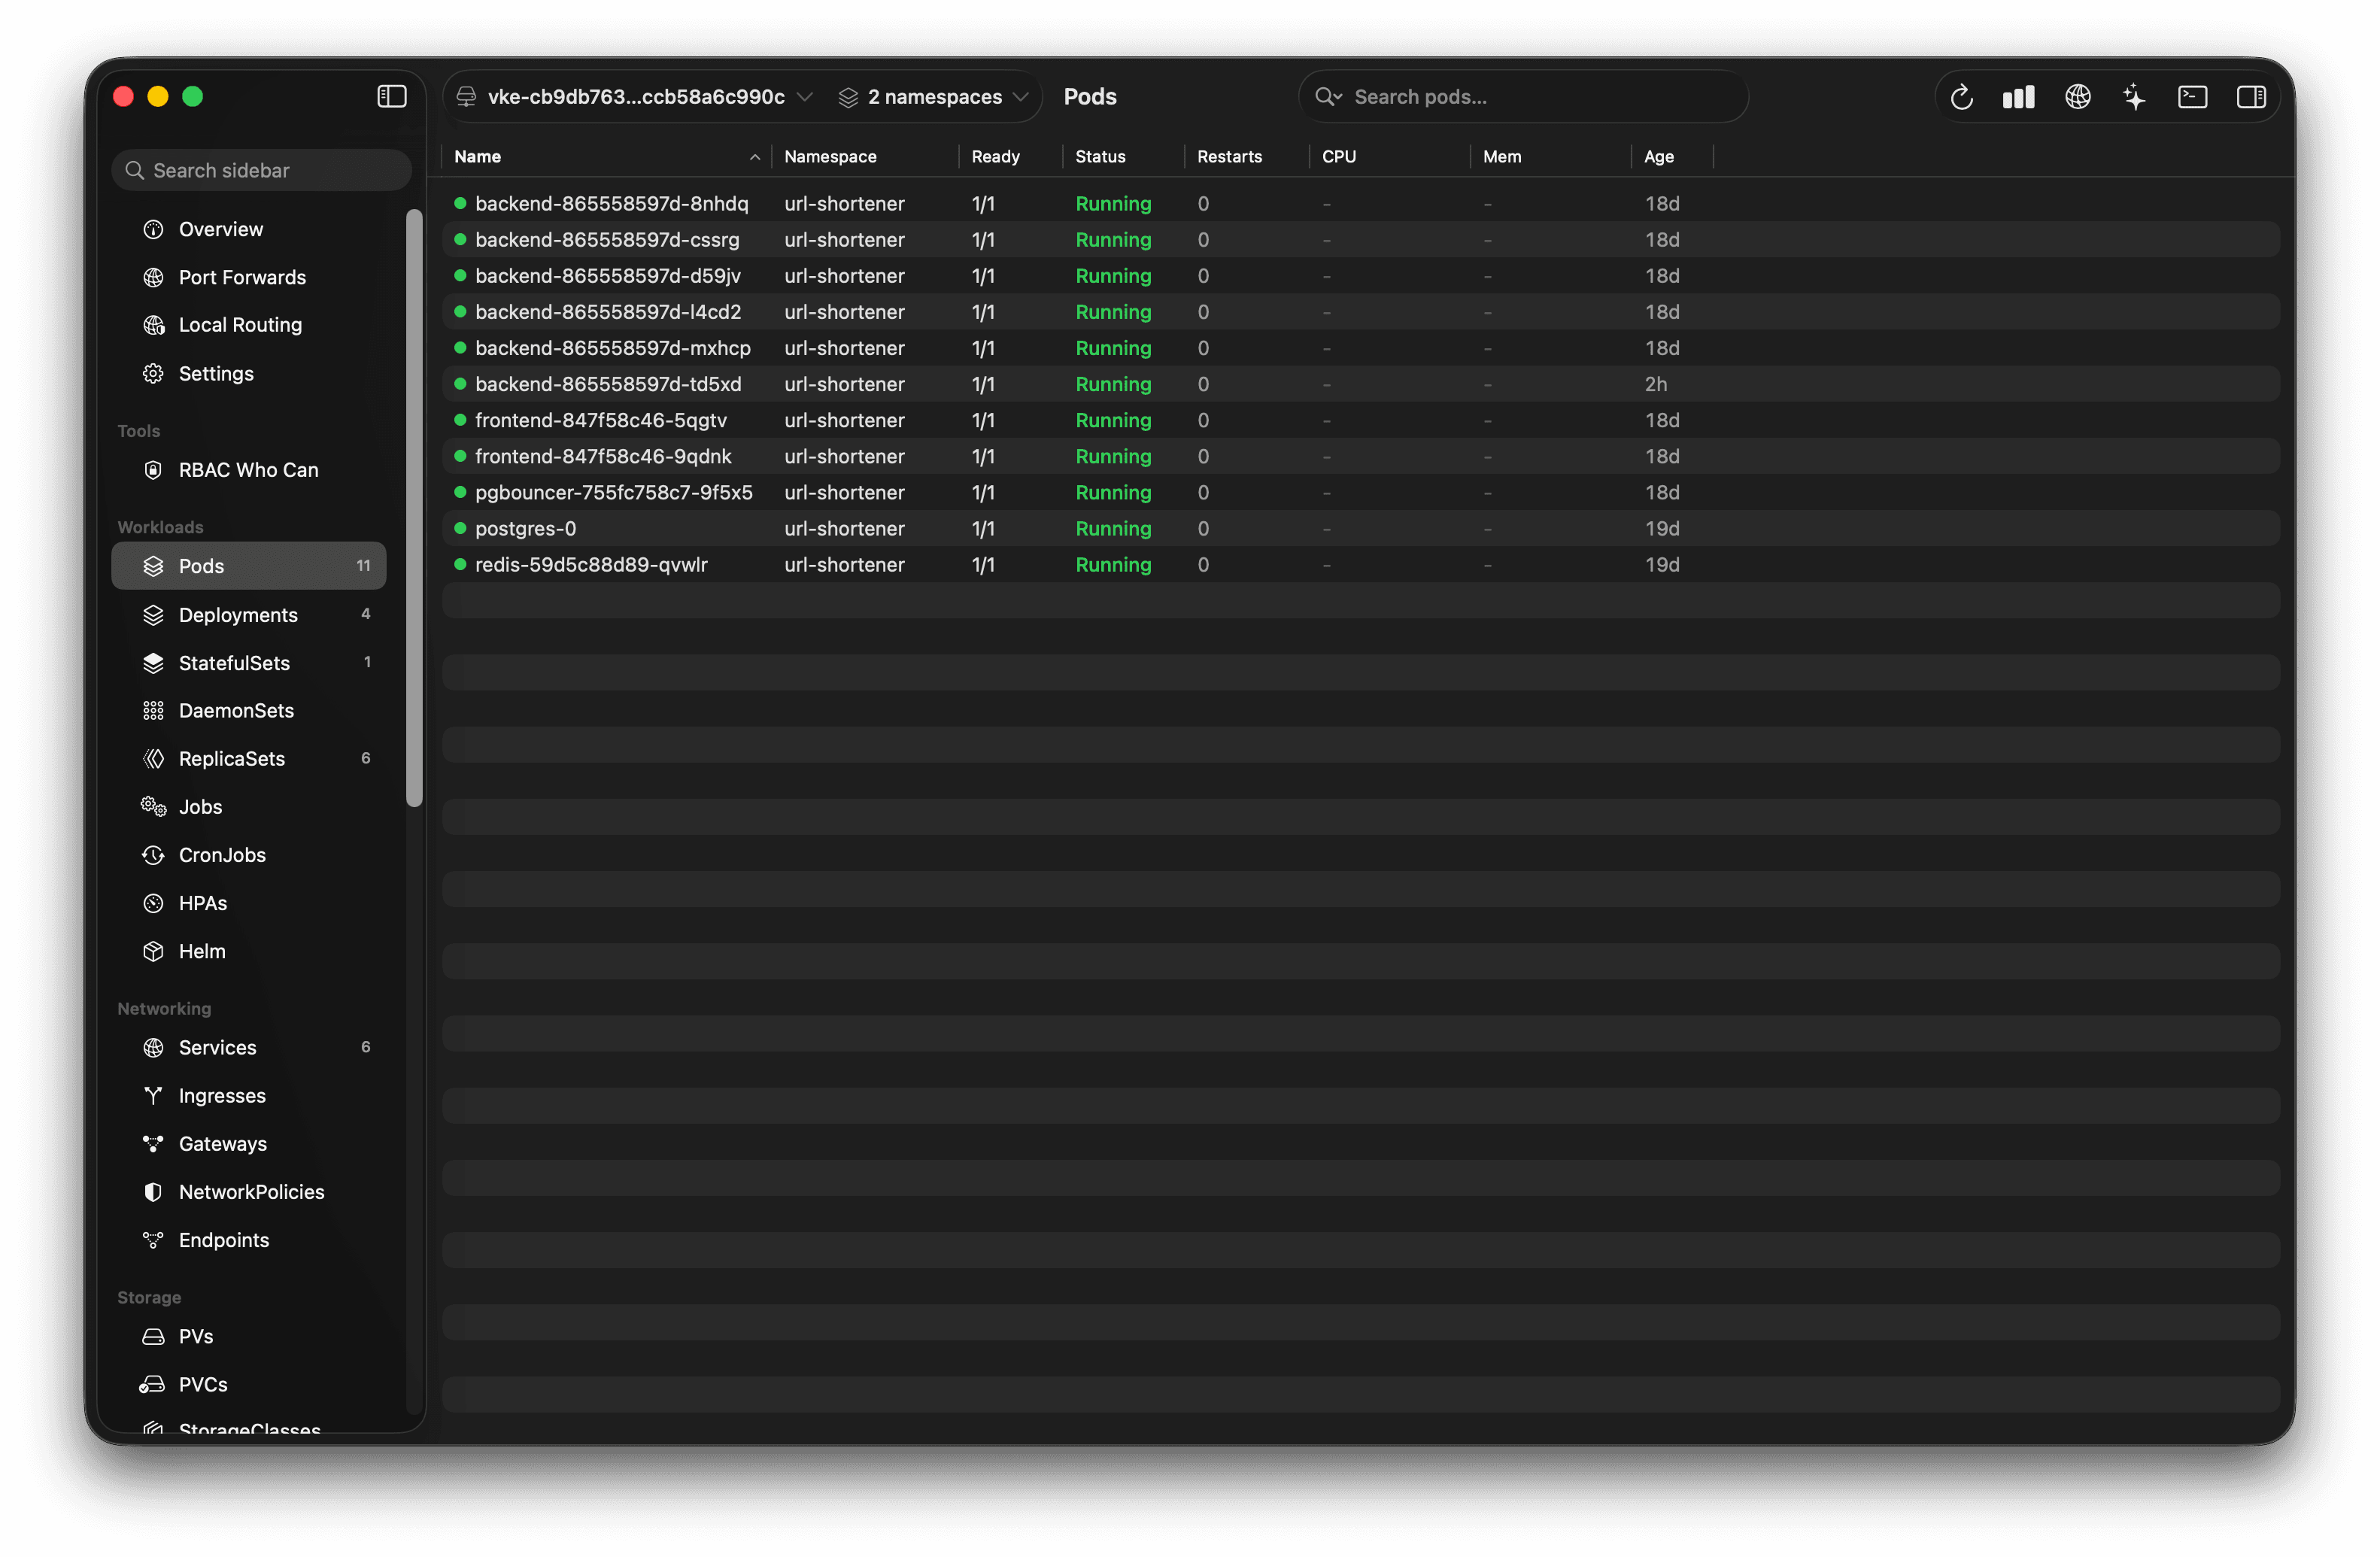This screenshot has height=1557, width=2380.
Task: Click Running status of postgres-0
Action: pyautogui.click(x=1113, y=528)
